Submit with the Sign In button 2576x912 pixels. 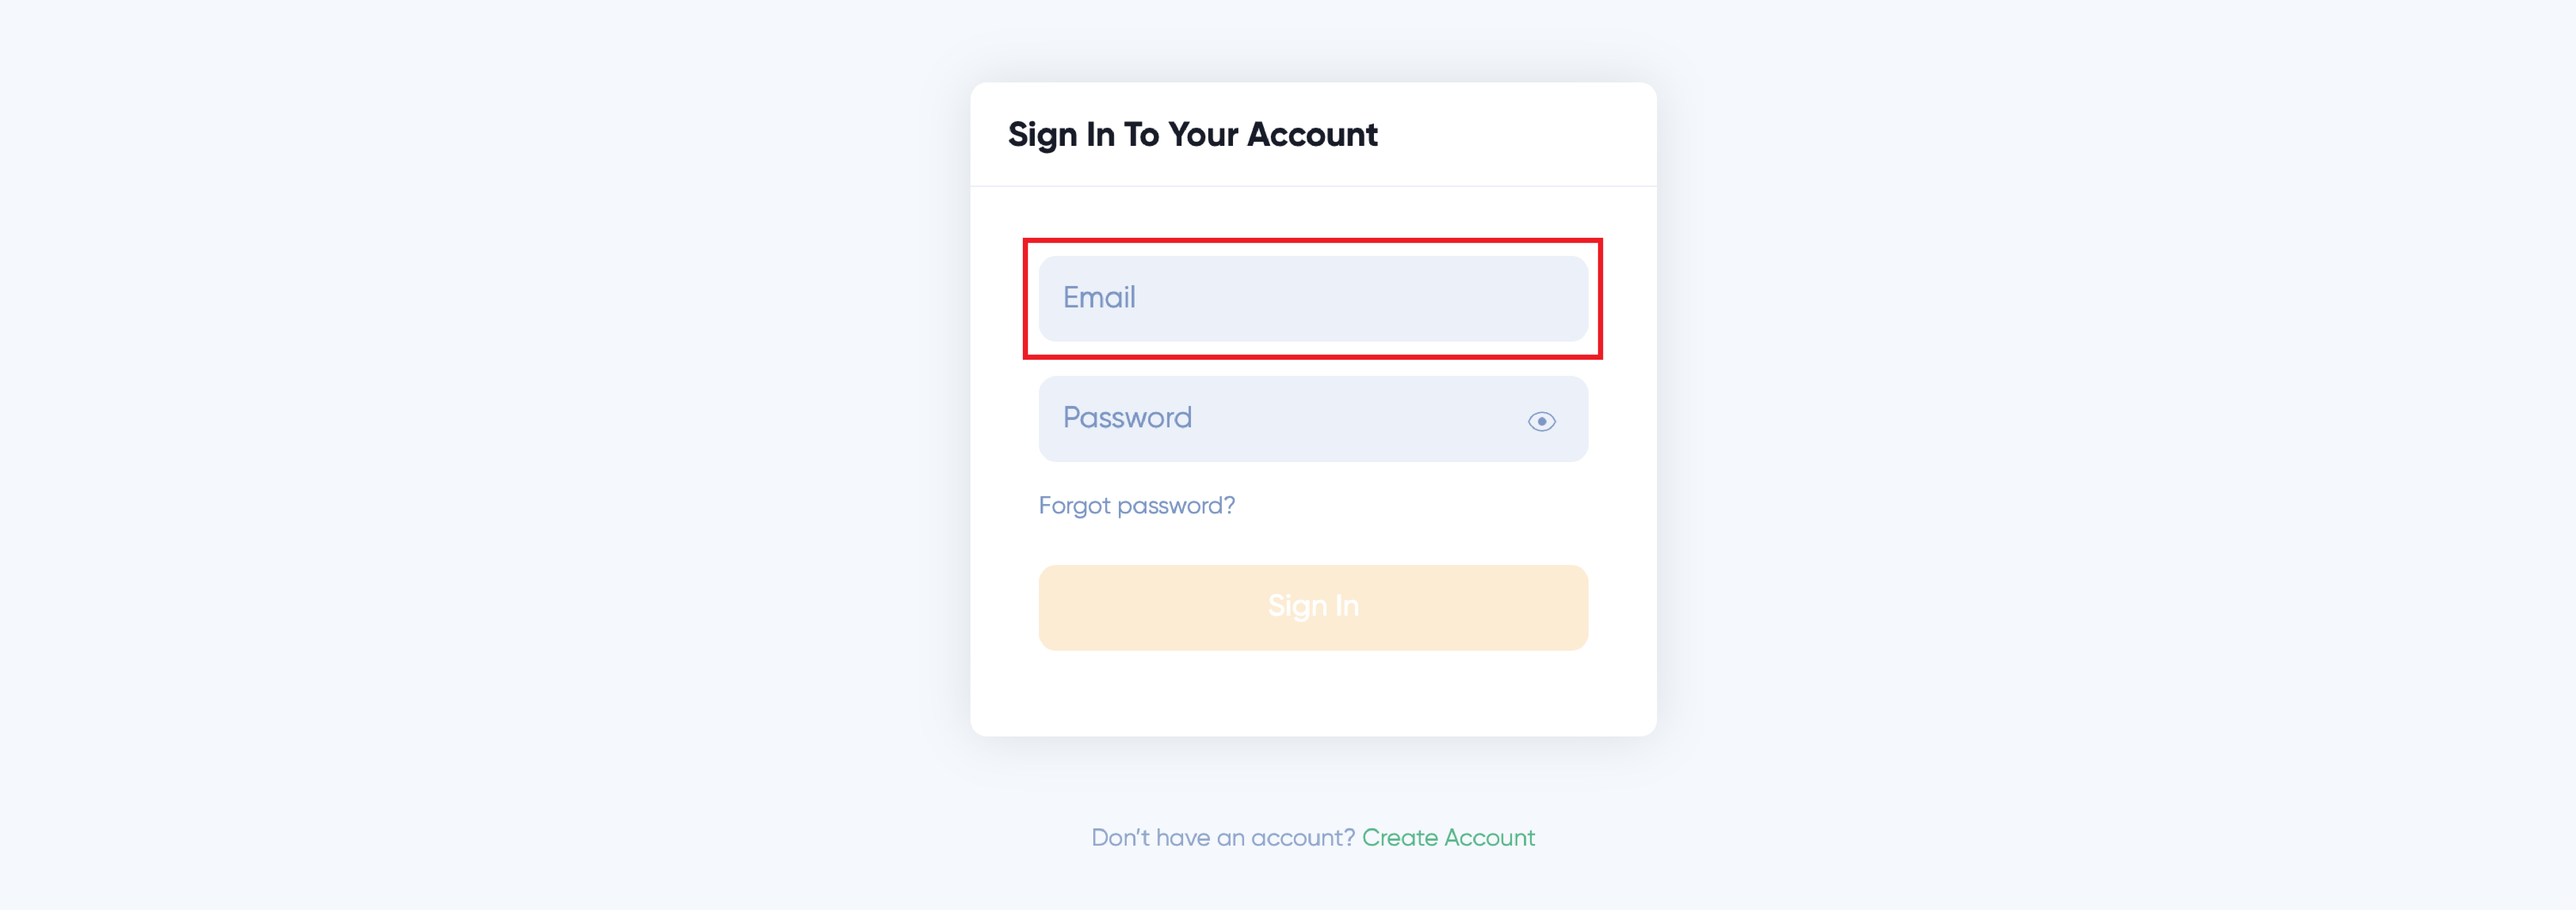1312,607
